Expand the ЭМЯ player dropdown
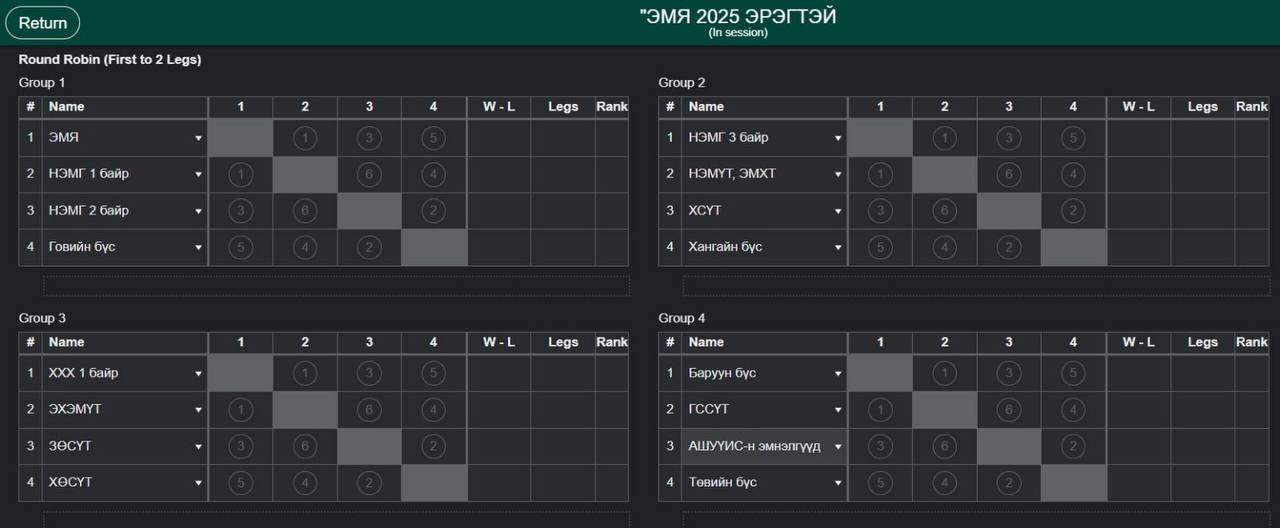Viewport: 1280px width, 528px height. (x=198, y=138)
